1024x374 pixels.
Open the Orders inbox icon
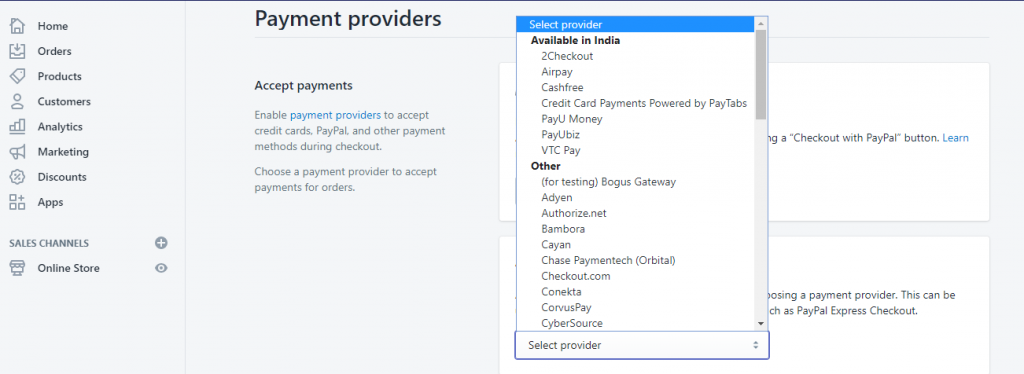[18, 51]
